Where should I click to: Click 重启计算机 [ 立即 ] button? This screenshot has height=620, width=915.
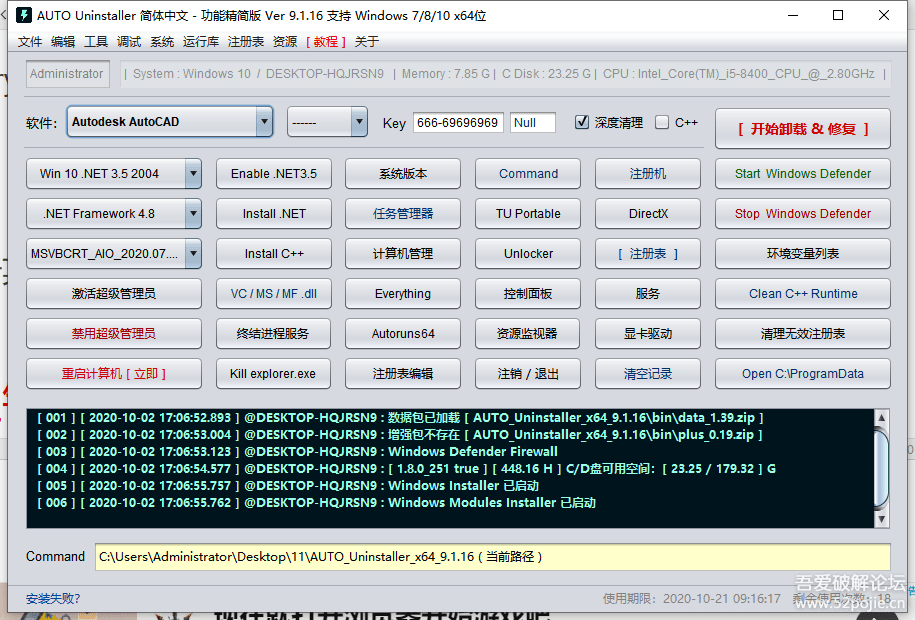click(114, 374)
